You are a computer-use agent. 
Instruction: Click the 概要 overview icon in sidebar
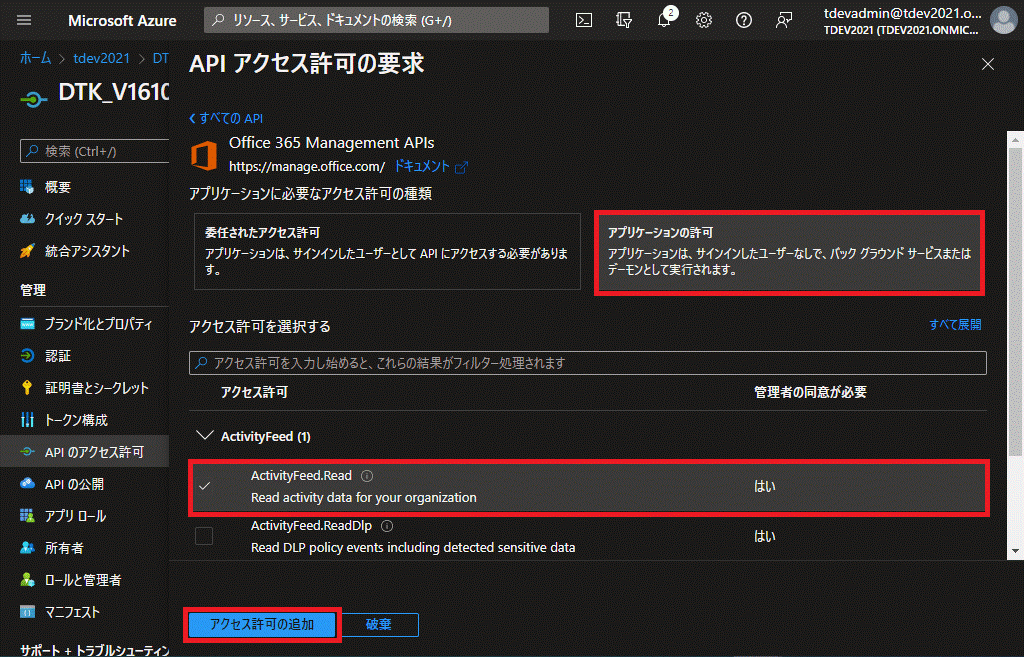[27, 187]
